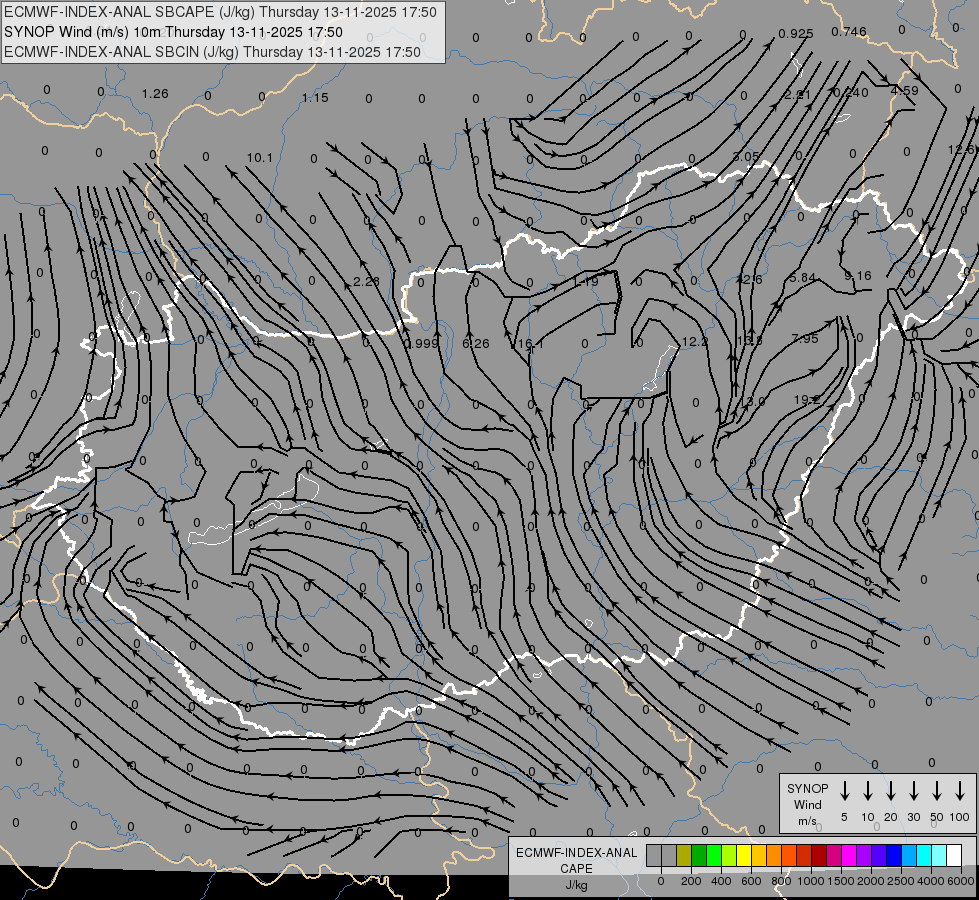The image size is (979, 900).
Task: Click the ECMWF-INDEX-ANAL legend label
Action: click(x=576, y=853)
